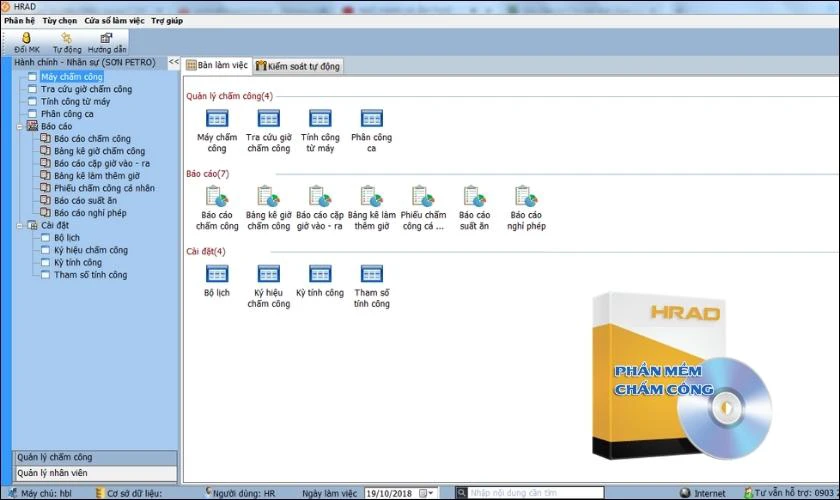Screen dimensions: 840x500
Task: Select Báo cáo cặp giờ vào - ra tree item
Action: 102,163
